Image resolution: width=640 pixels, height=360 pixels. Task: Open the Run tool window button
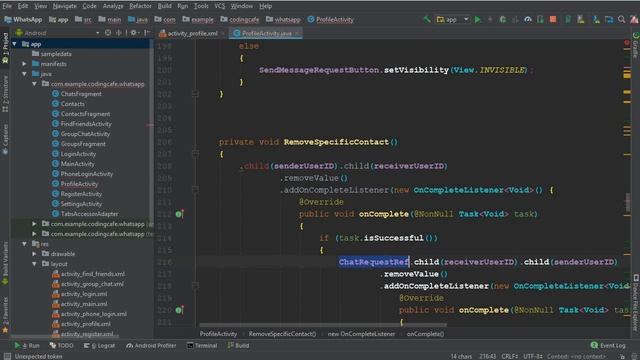click(27, 345)
